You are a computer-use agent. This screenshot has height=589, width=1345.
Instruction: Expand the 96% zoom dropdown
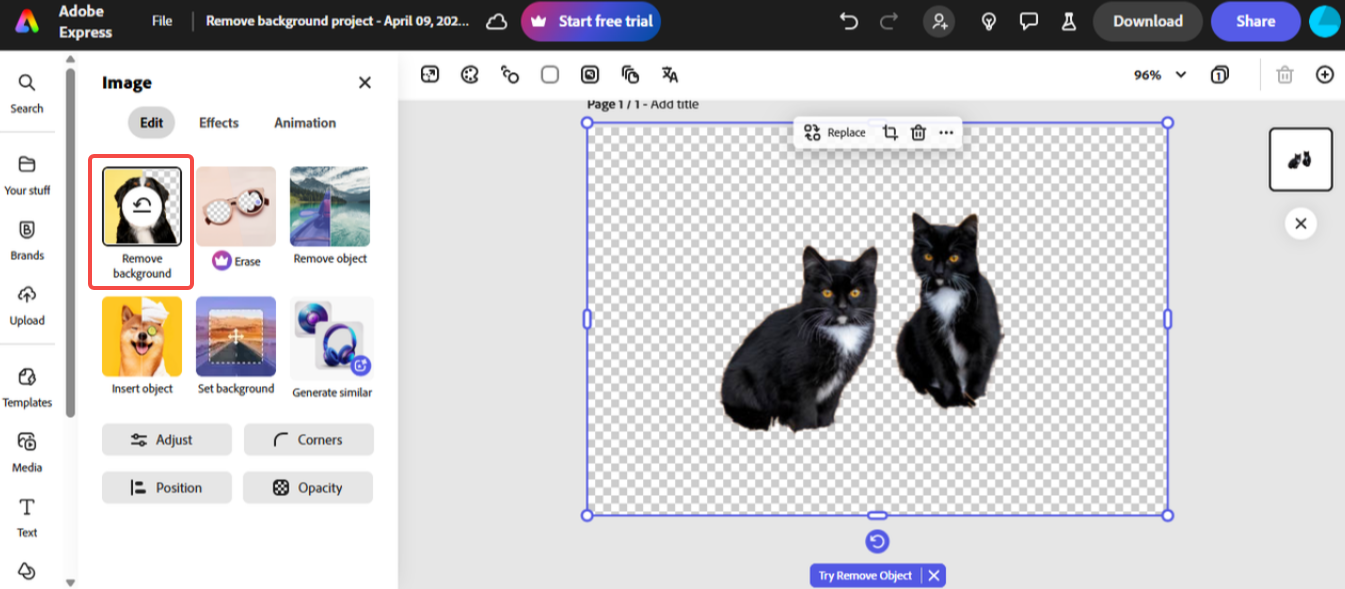(1181, 75)
